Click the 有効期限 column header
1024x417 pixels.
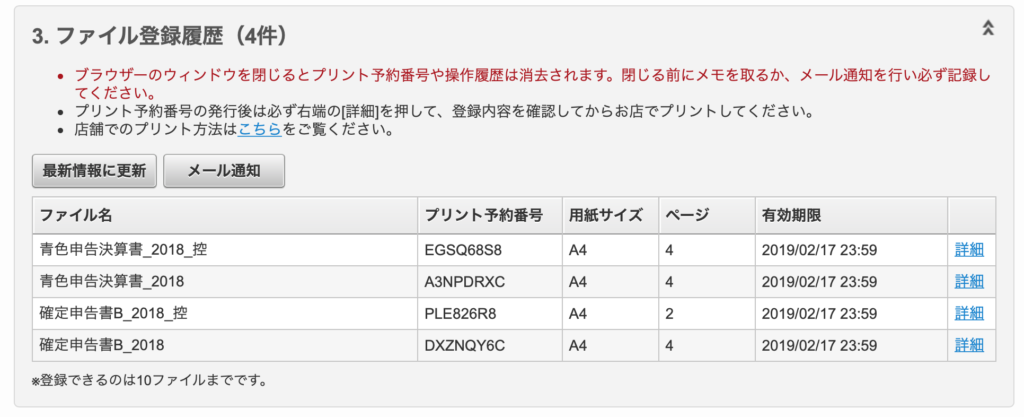tap(792, 216)
